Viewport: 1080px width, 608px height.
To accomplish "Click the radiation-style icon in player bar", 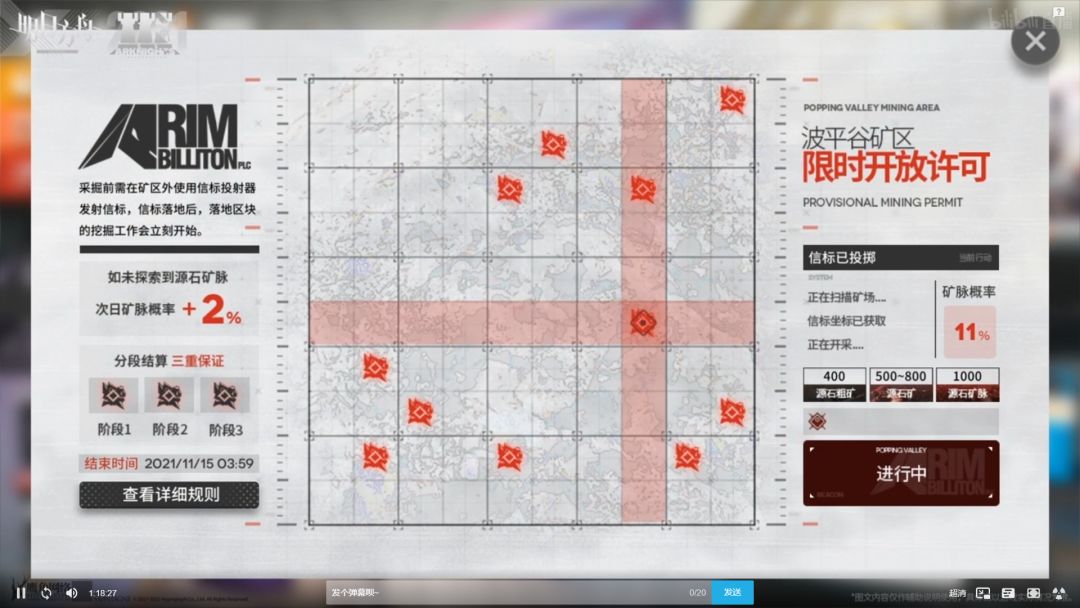I will [x=1059, y=593].
